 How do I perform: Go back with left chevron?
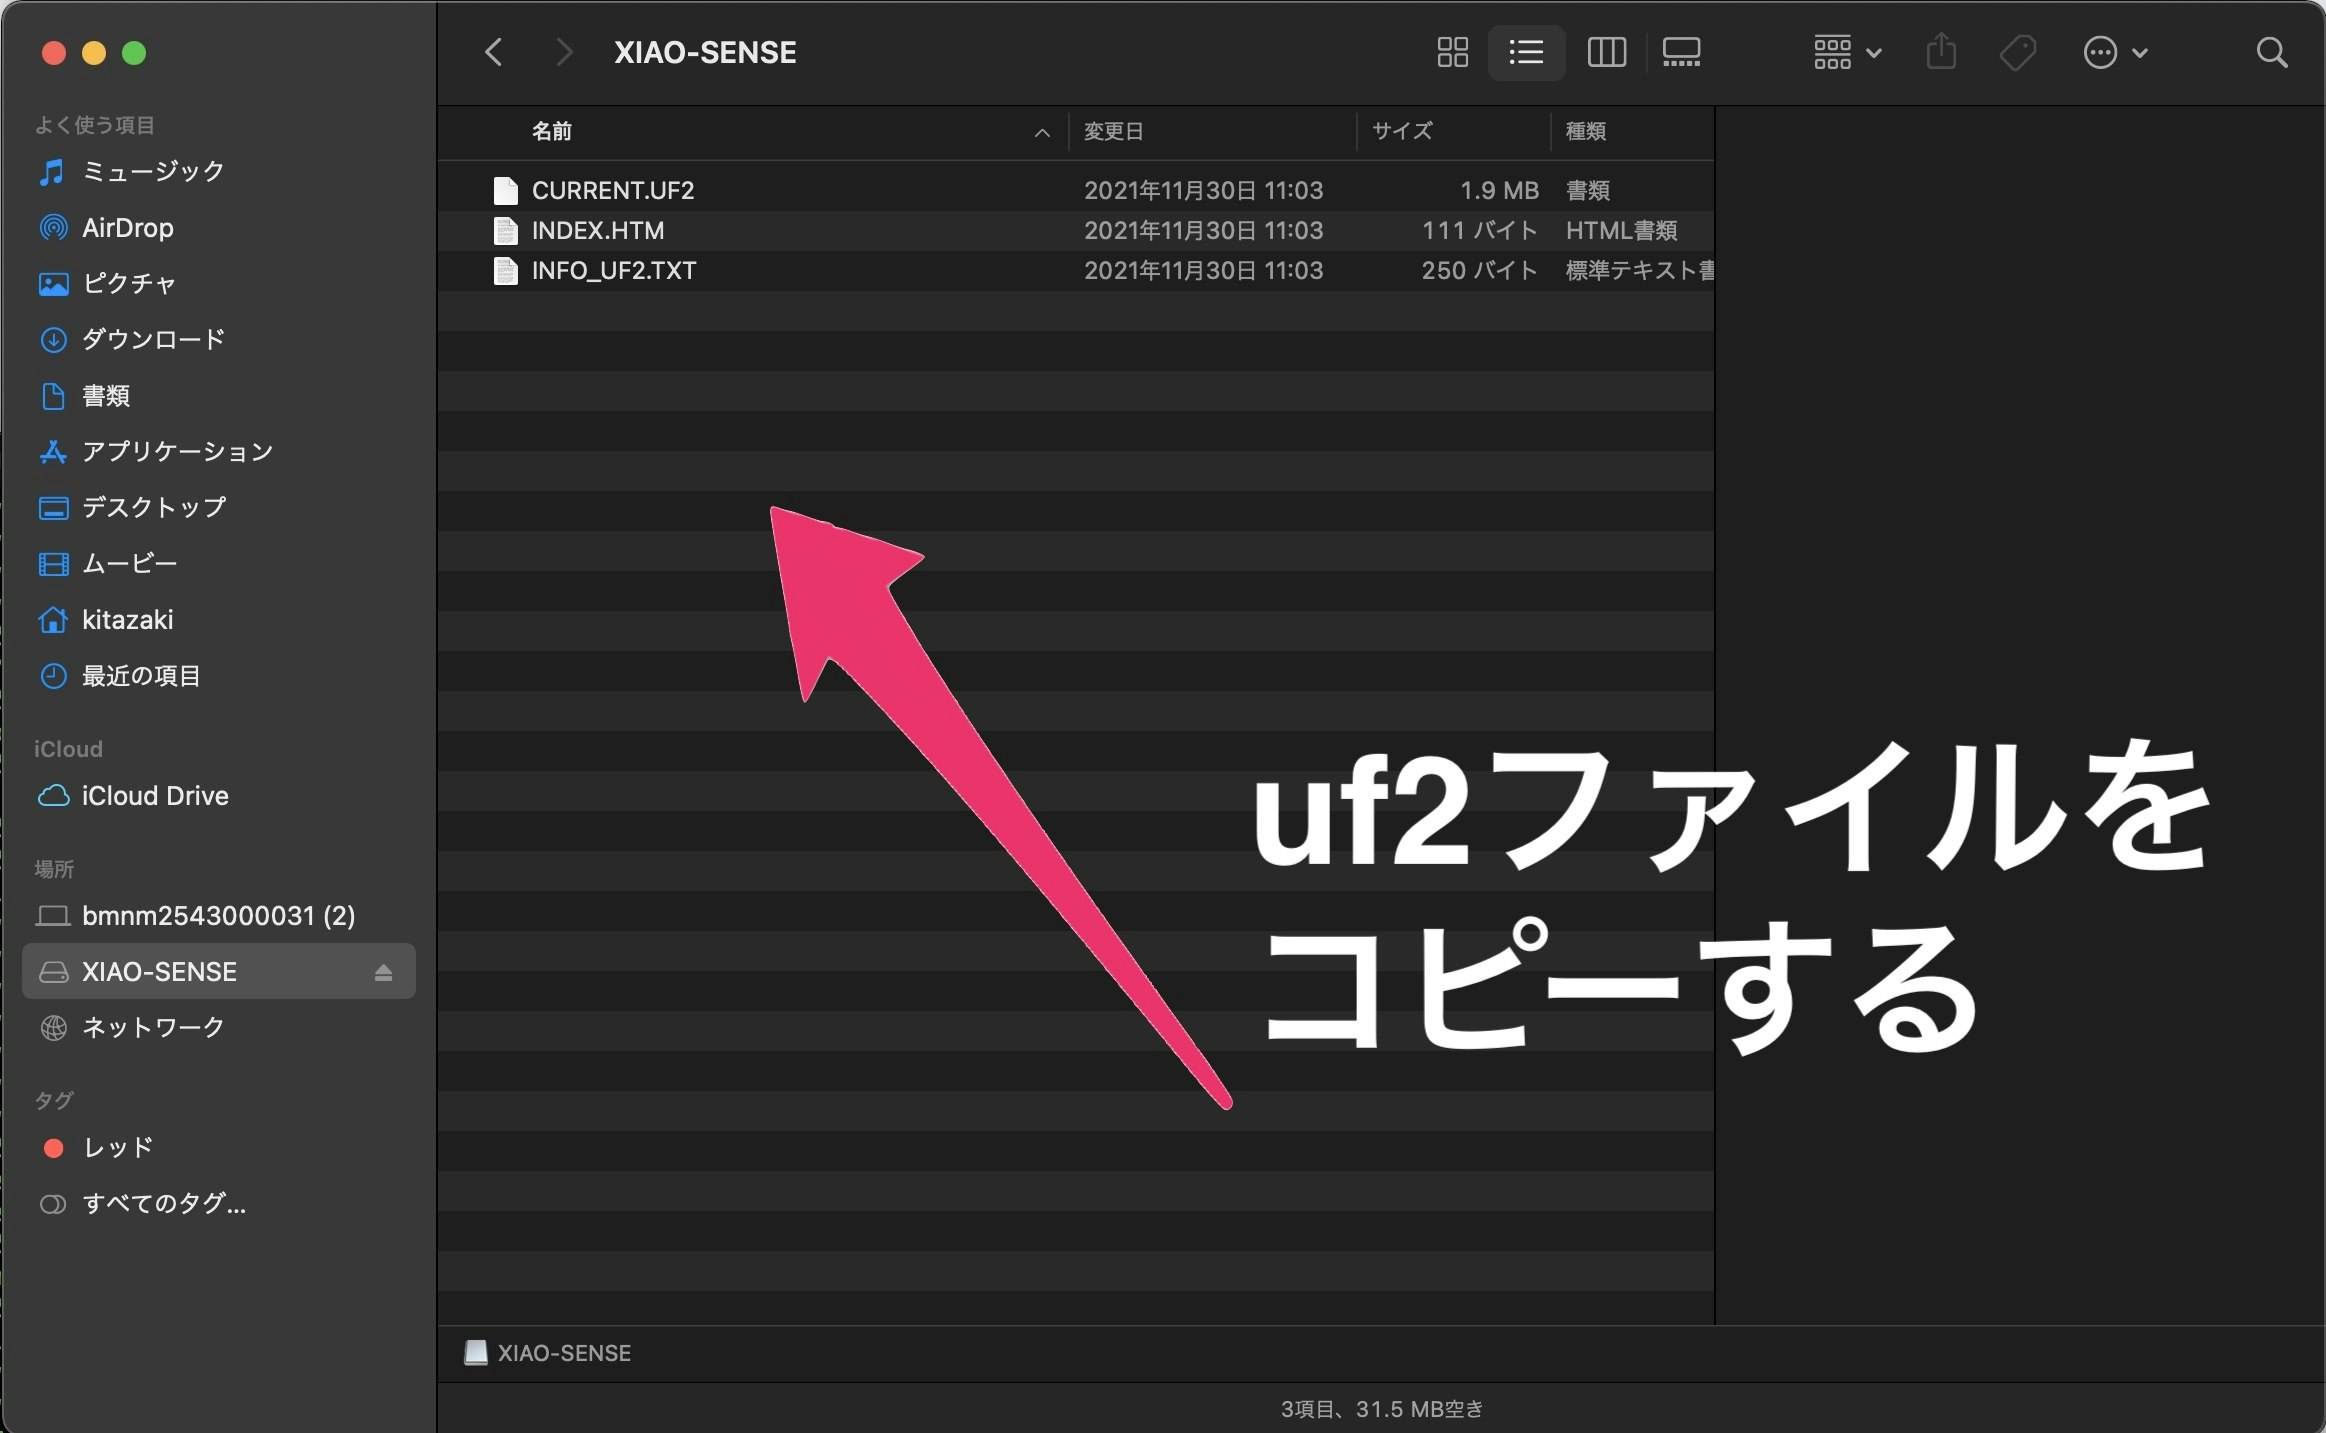coord(493,52)
